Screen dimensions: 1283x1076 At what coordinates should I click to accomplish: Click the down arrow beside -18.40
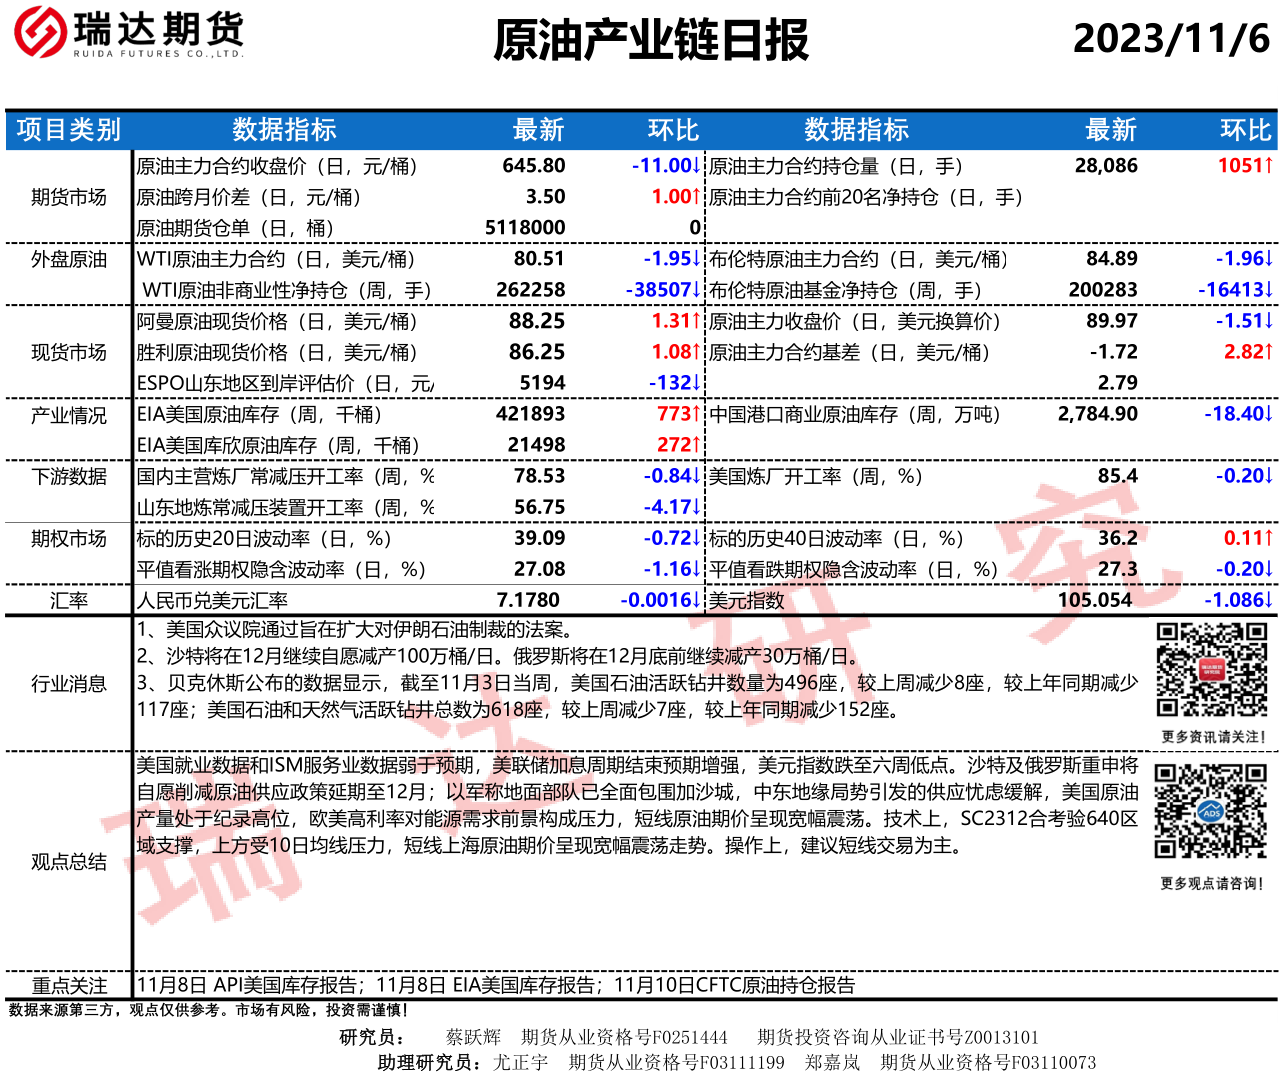(1268, 414)
